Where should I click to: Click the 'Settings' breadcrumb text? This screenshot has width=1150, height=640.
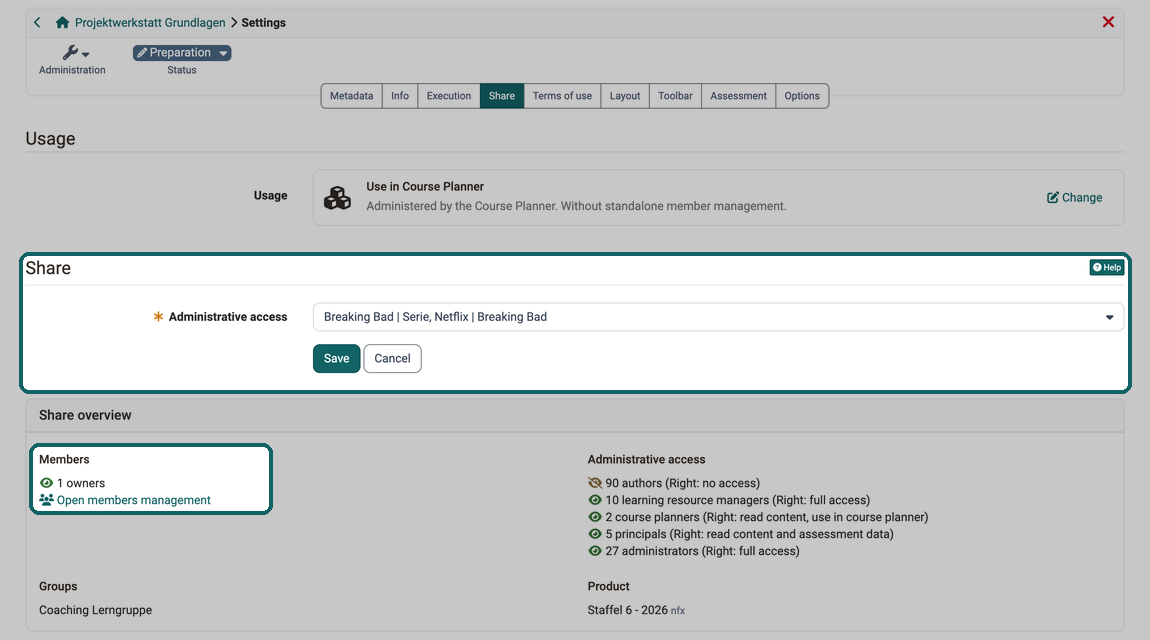tap(263, 23)
